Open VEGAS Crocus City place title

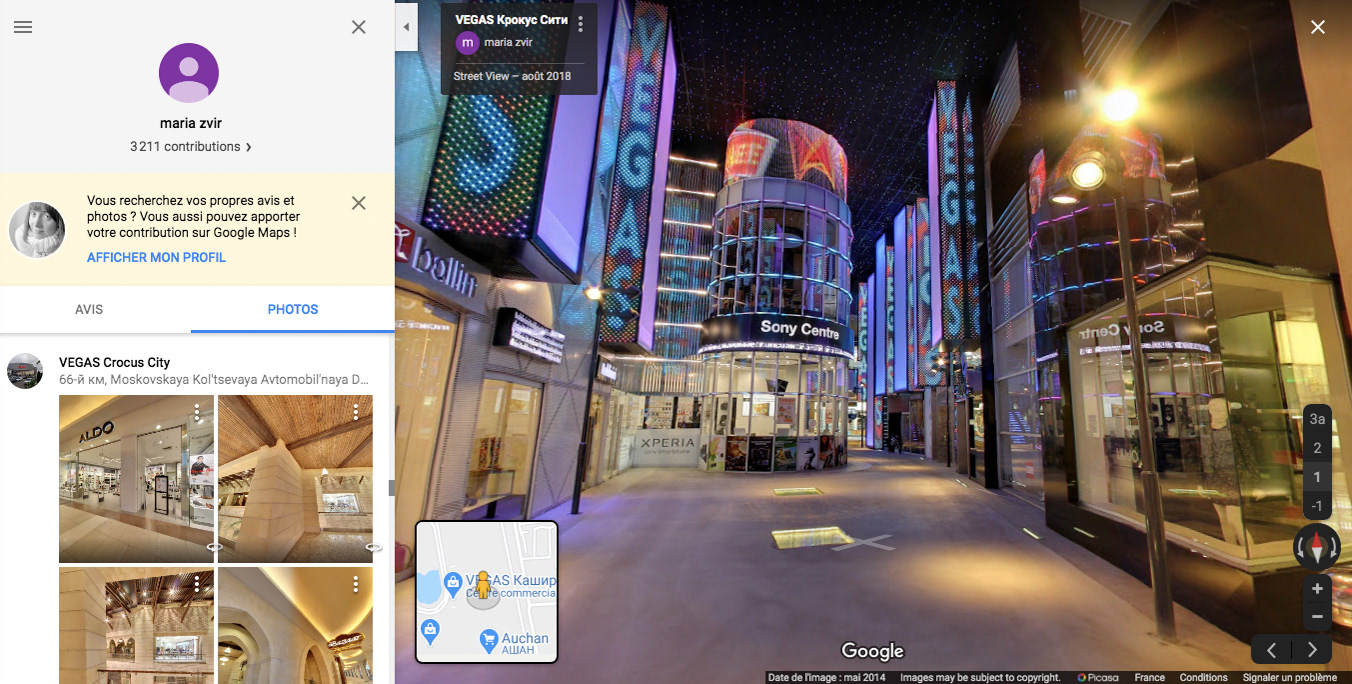(x=114, y=362)
